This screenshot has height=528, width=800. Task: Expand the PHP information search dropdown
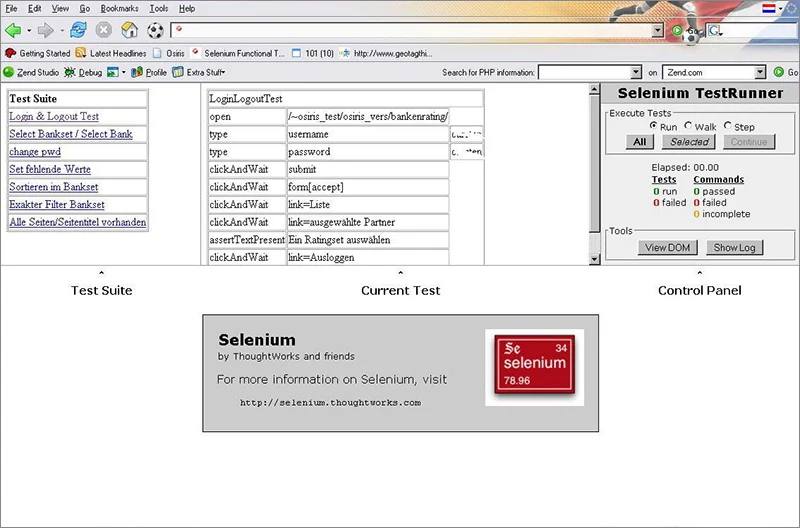pyautogui.click(x=636, y=72)
